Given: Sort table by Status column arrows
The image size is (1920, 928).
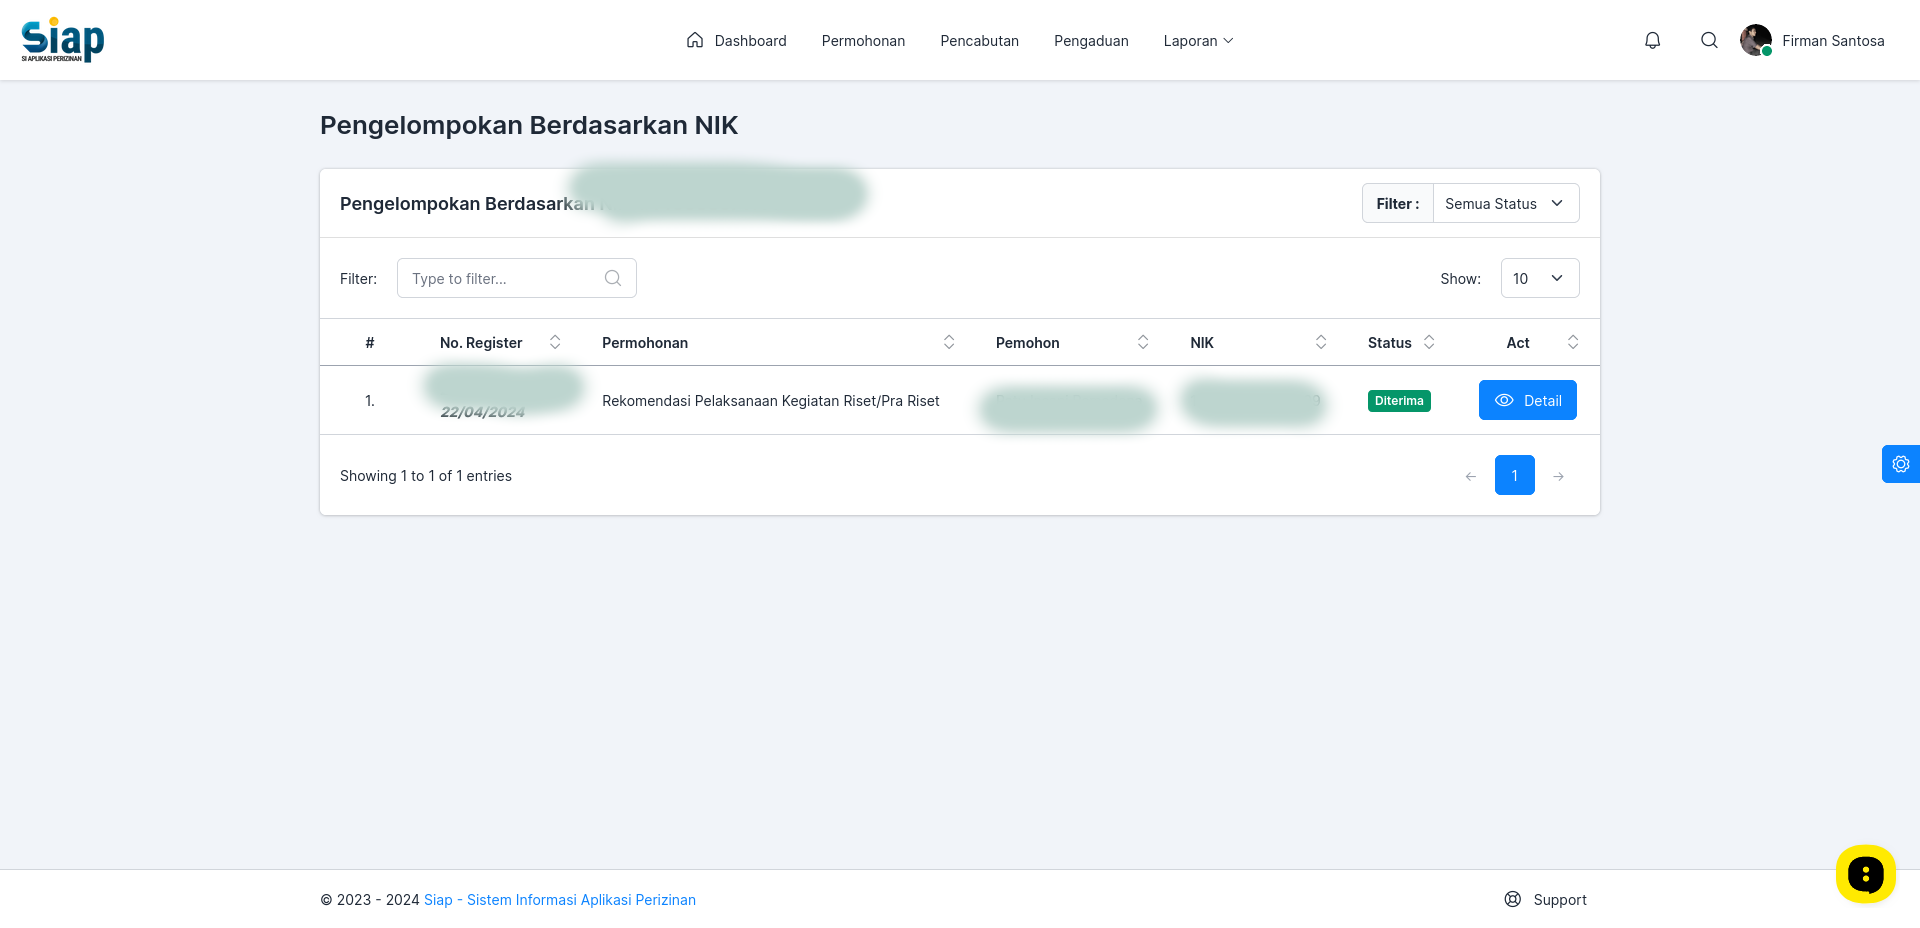Looking at the screenshot, I should [x=1429, y=342].
